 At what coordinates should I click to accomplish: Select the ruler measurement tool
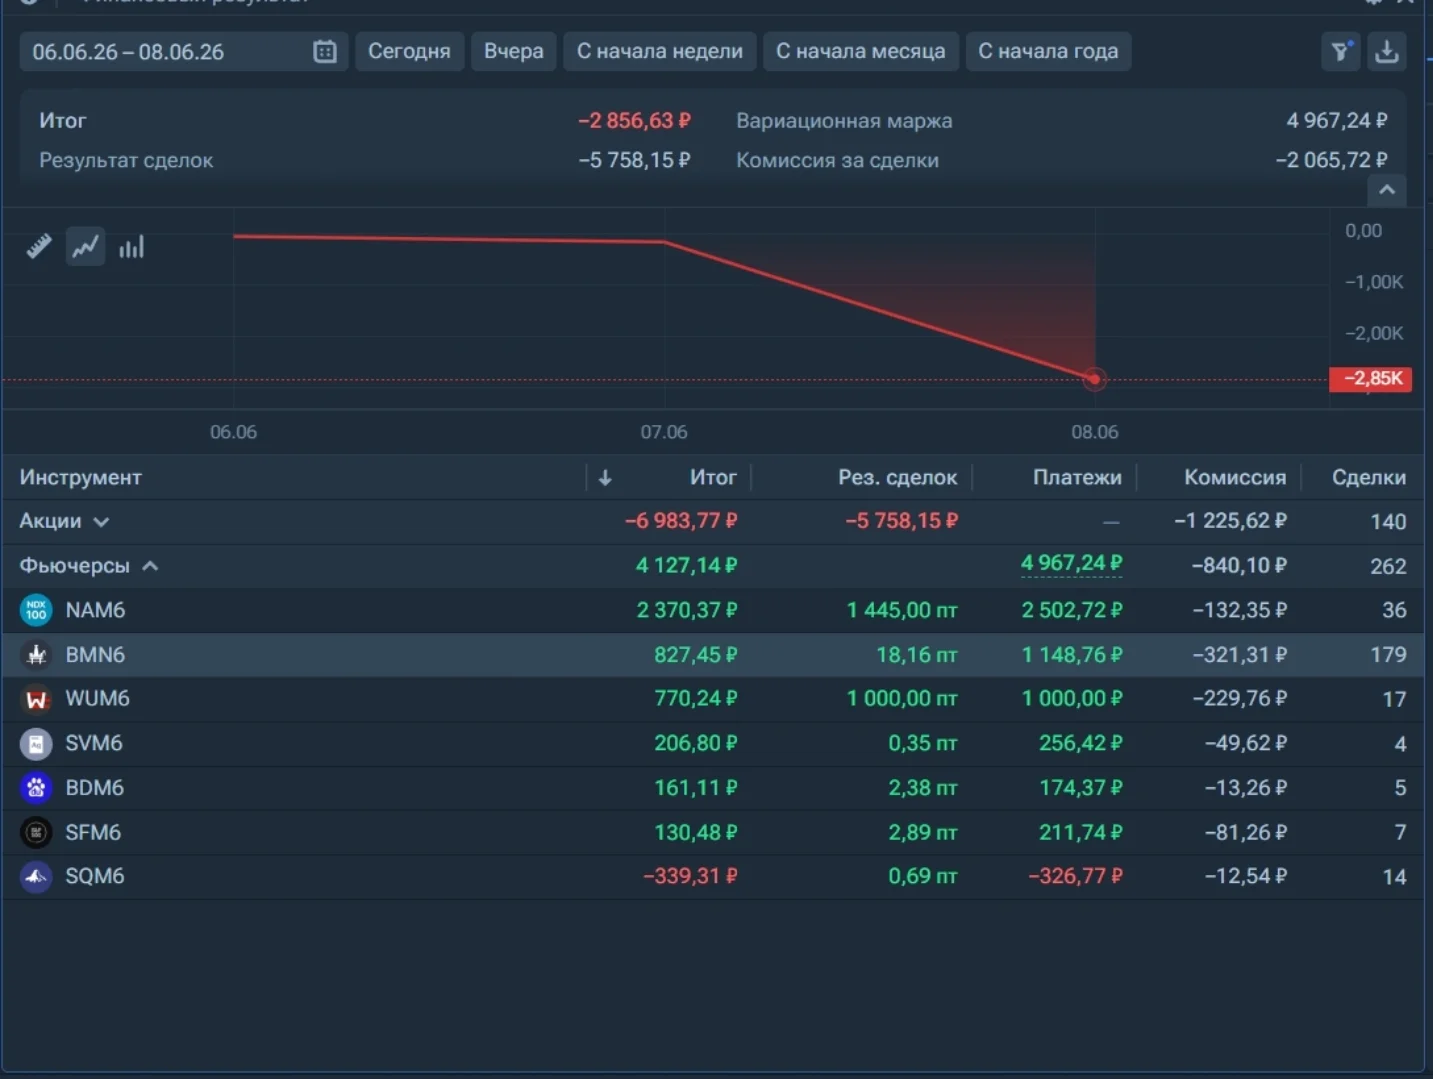click(x=39, y=246)
